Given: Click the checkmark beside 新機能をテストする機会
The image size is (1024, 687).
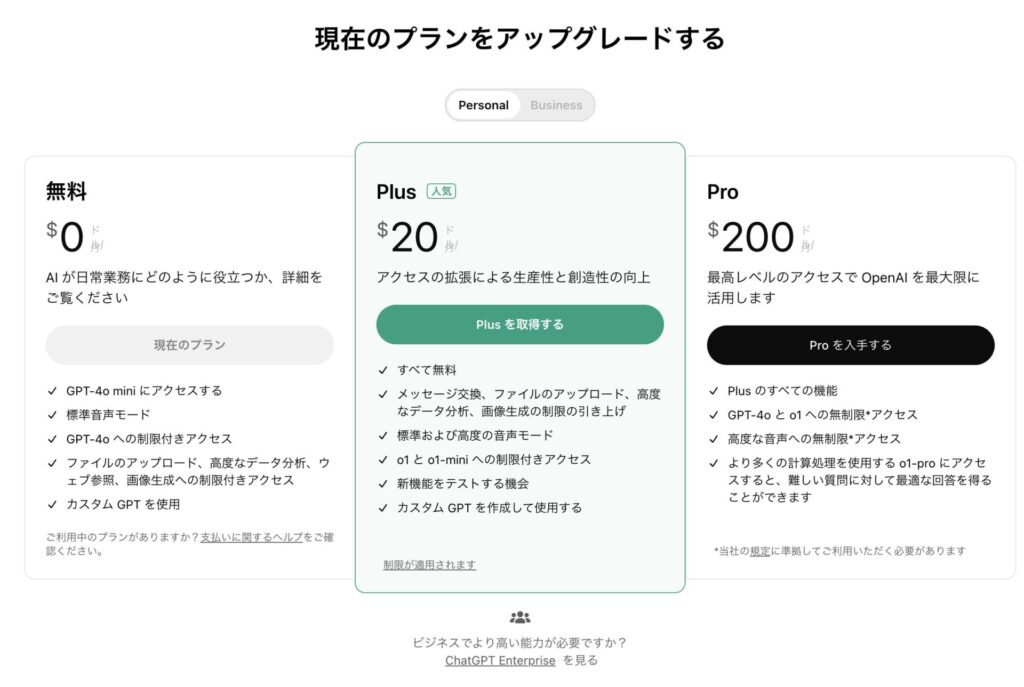Looking at the screenshot, I should coord(383,483).
